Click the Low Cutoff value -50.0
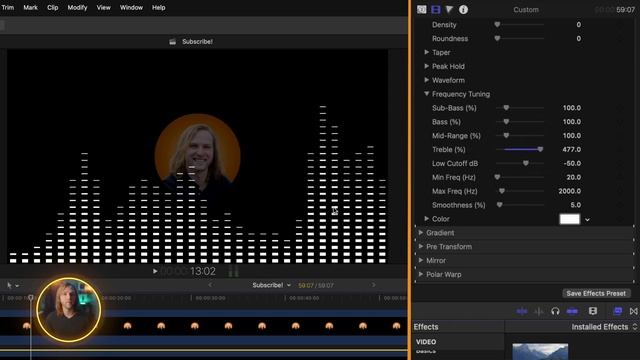This screenshot has width=640, height=360. pos(572,163)
